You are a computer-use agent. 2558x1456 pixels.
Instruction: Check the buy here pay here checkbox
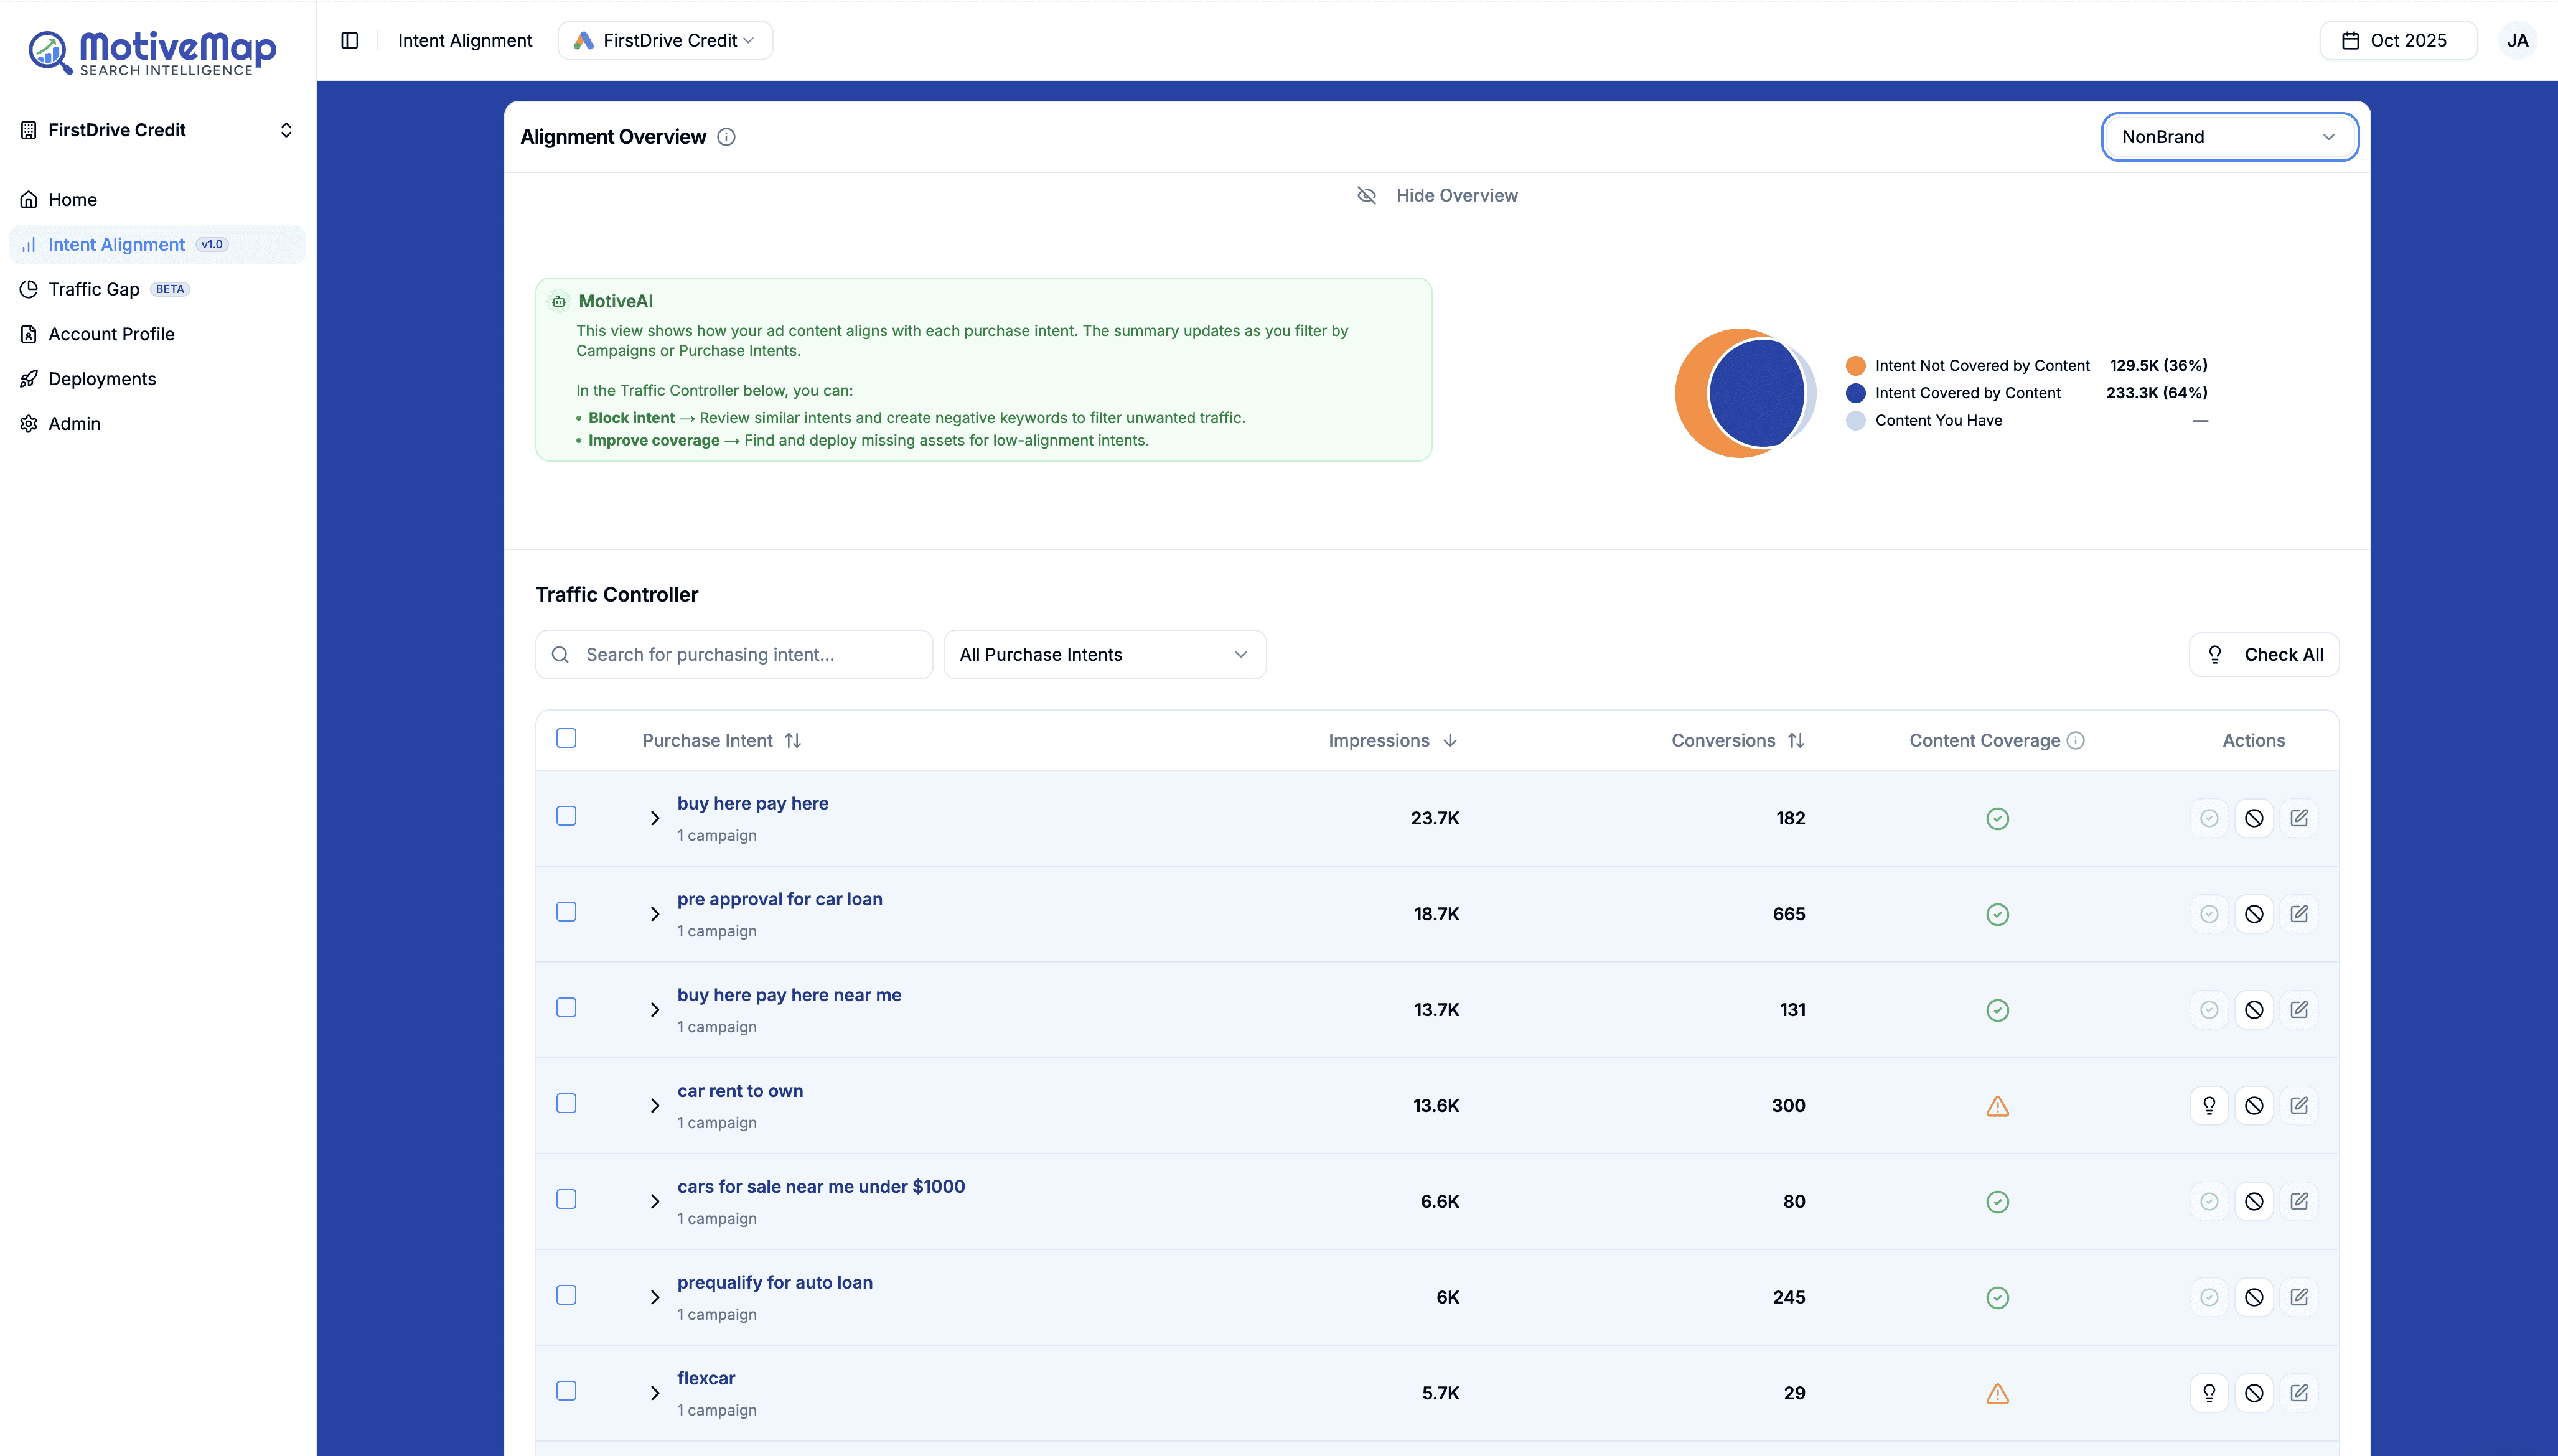point(566,816)
